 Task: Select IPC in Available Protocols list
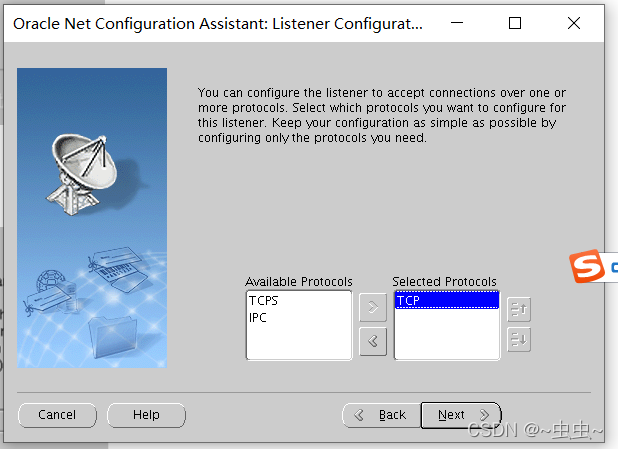tap(258, 317)
